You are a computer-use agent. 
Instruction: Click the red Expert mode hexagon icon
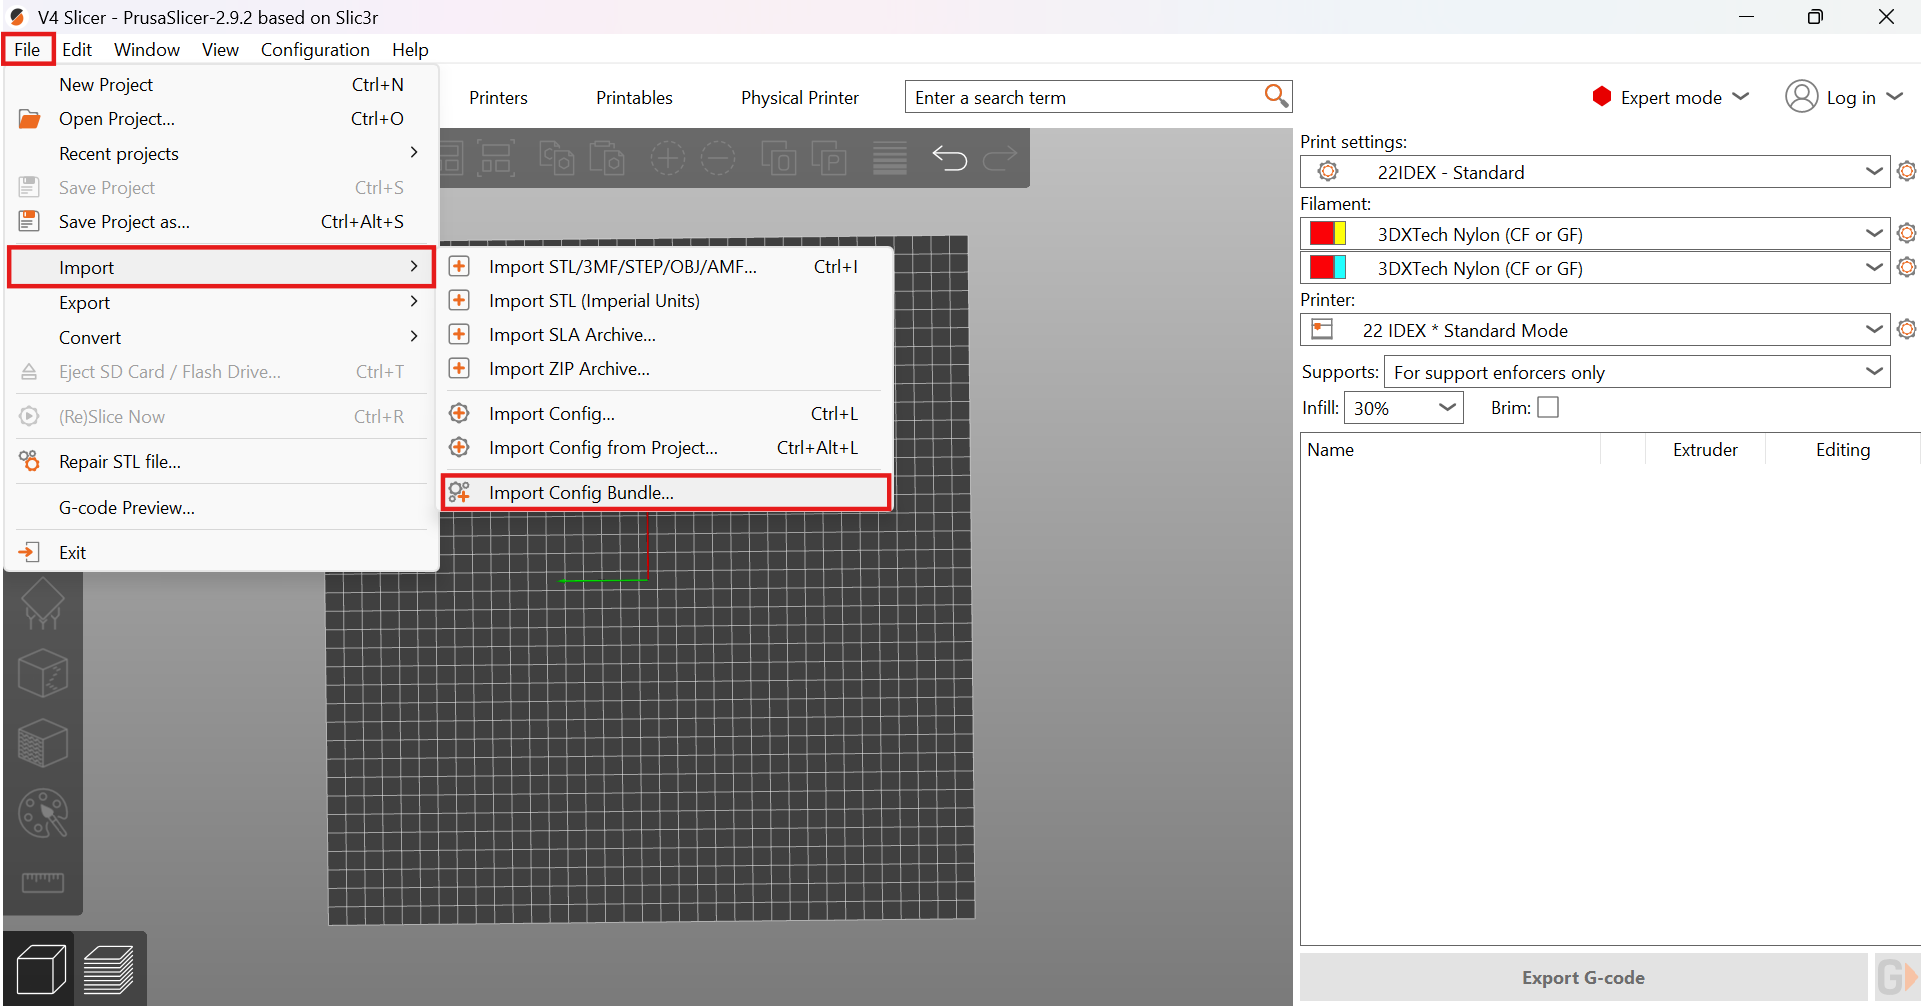point(1602,96)
